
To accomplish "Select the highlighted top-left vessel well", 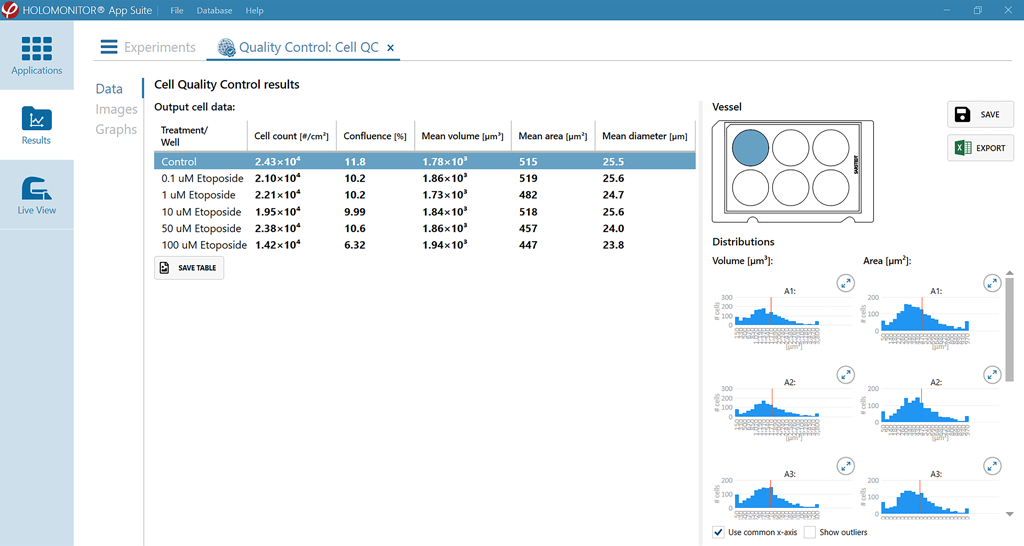I will tap(750, 148).
